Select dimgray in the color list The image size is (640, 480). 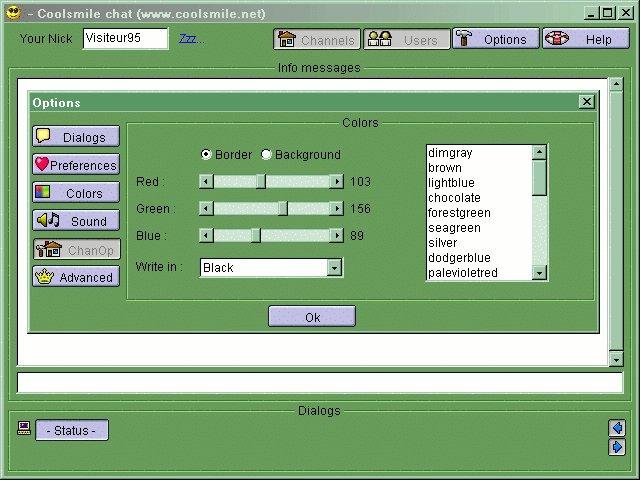coord(479,153)
